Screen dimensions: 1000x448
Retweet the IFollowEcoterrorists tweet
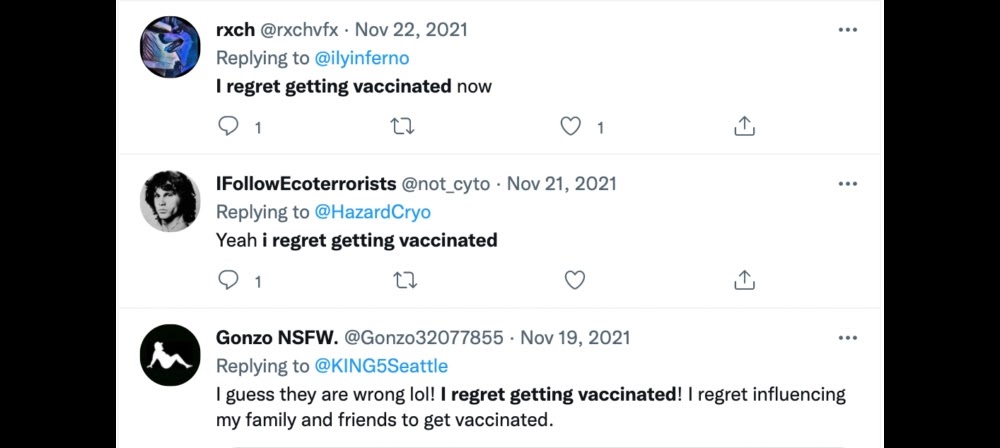coord(403,280)
